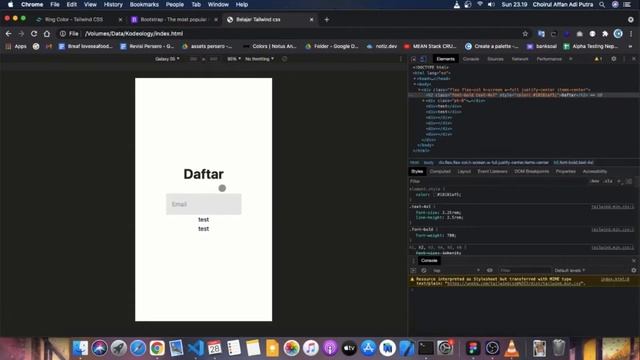Reload the page with the refresh icon
Image resolution: width=640 pixels, height=360 pixels.
(x=34, y=33)
